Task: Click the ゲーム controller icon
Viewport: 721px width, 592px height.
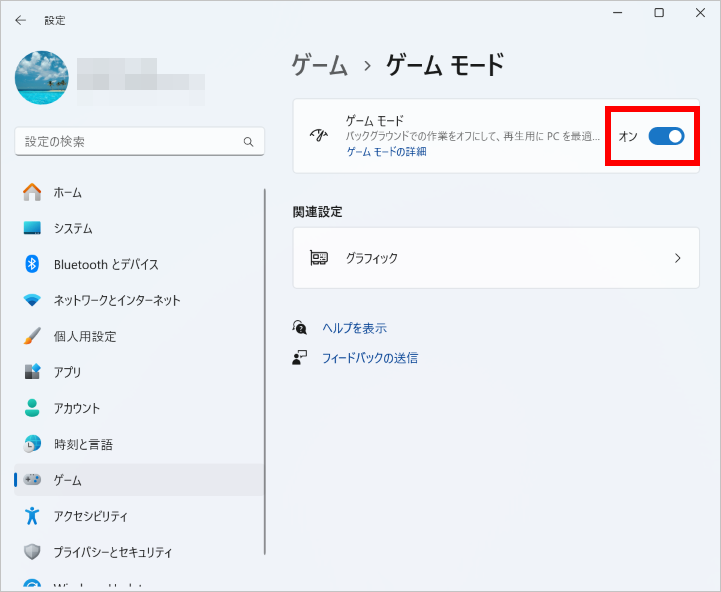Action: (x=32, y=480)
